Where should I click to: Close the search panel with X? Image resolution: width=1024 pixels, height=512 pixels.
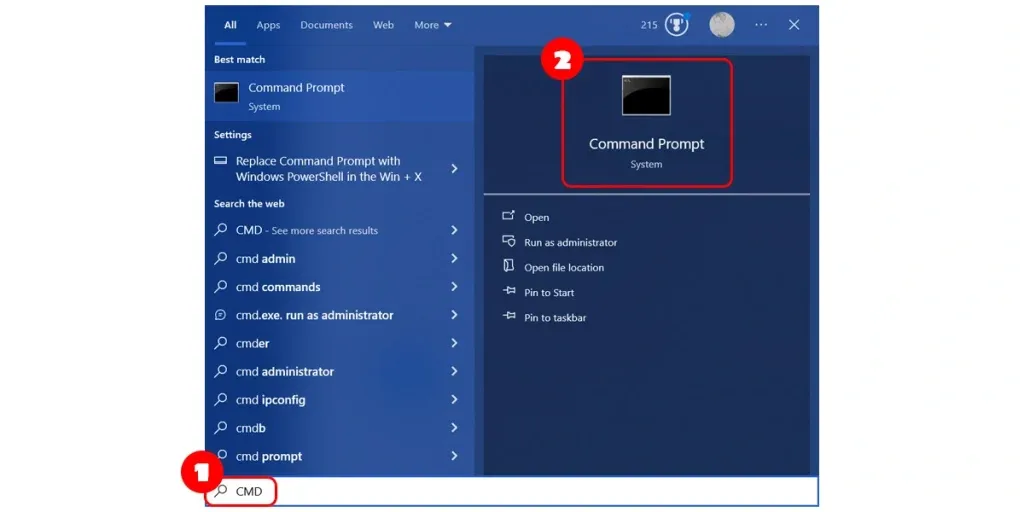pyautogui.click(x=793, y=25)
